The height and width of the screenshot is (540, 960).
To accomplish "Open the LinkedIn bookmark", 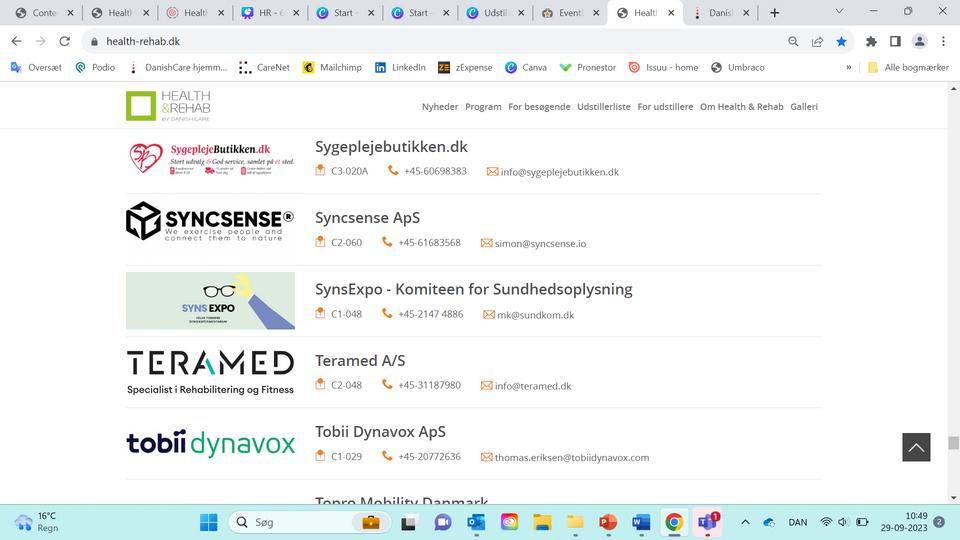I will tap(400, 67).
